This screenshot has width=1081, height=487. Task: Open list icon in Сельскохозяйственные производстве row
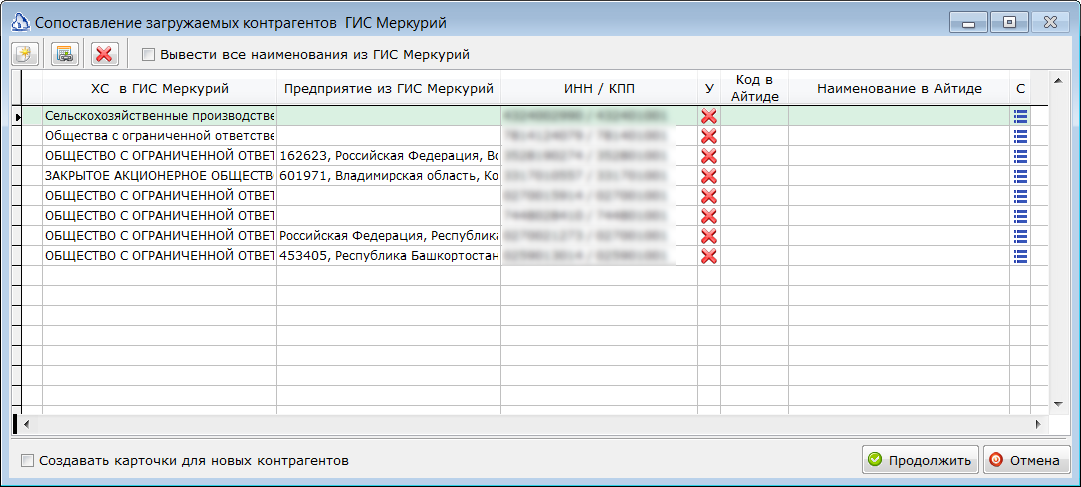click(x=1020, y=117)
